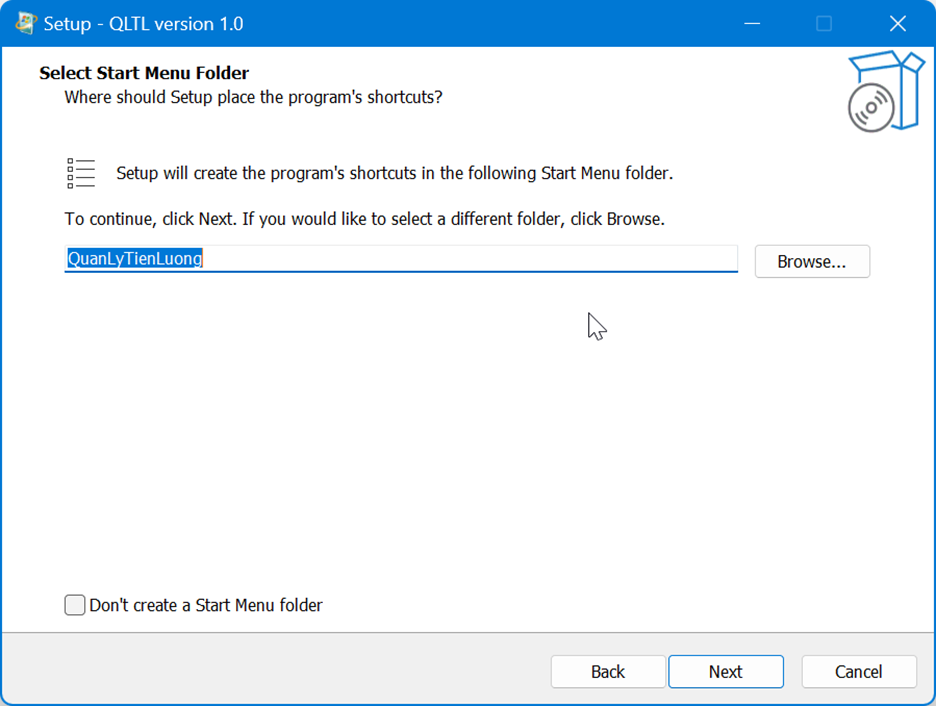Viewport: 936px width, 706px height.
Task: Enable Don't create a Start Menu folder checkbox
Action: [x=75, y=605]
